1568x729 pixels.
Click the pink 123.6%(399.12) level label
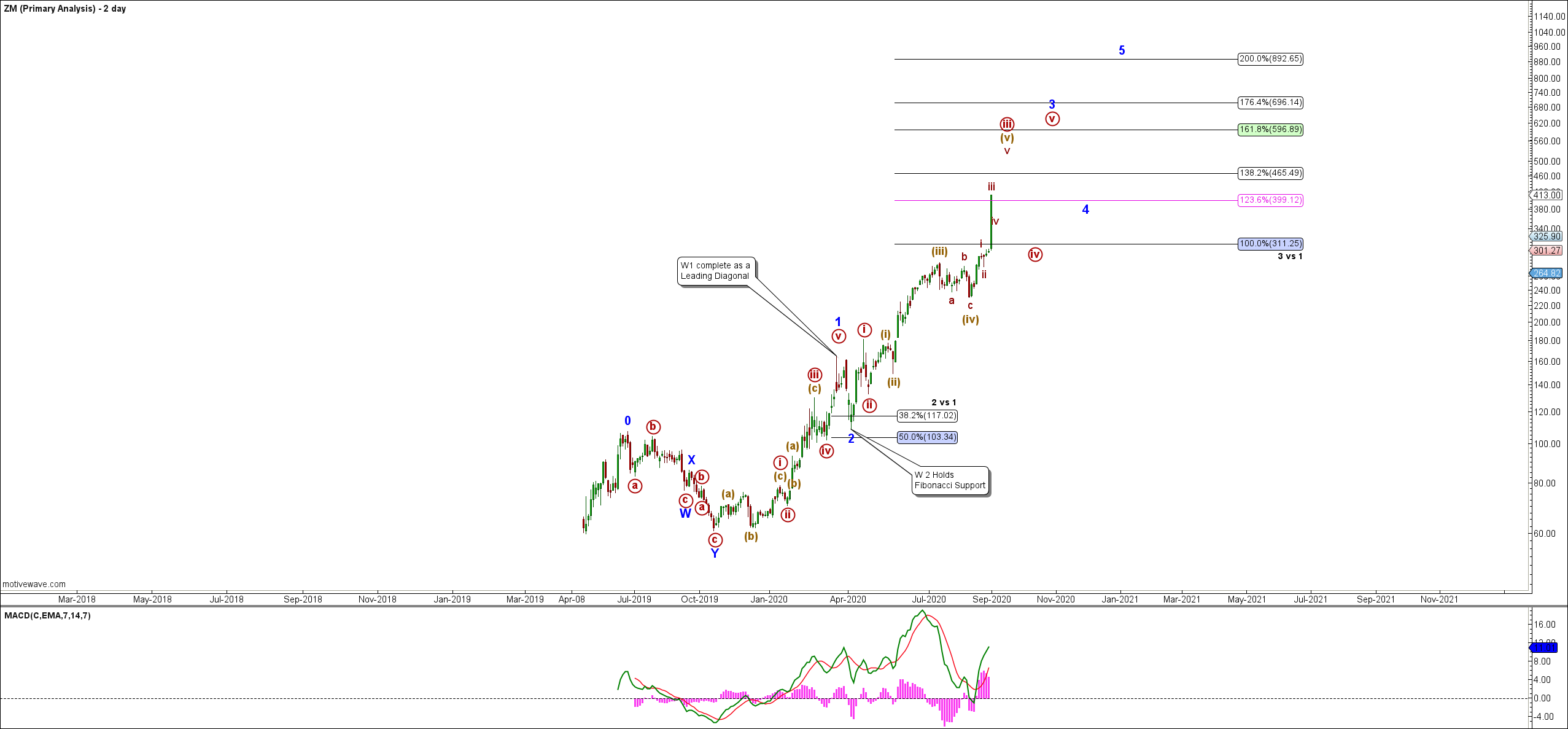[x=1269, y=200]
